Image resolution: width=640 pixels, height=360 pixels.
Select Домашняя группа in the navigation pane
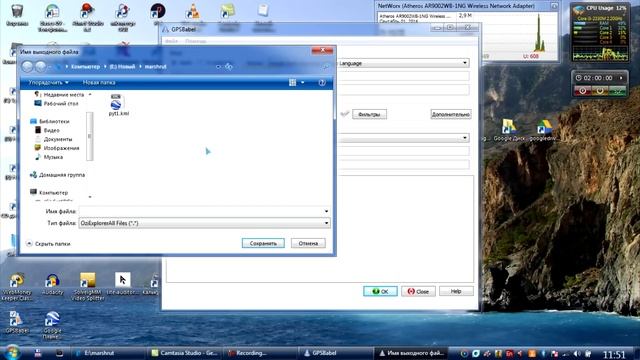[57, 175]
